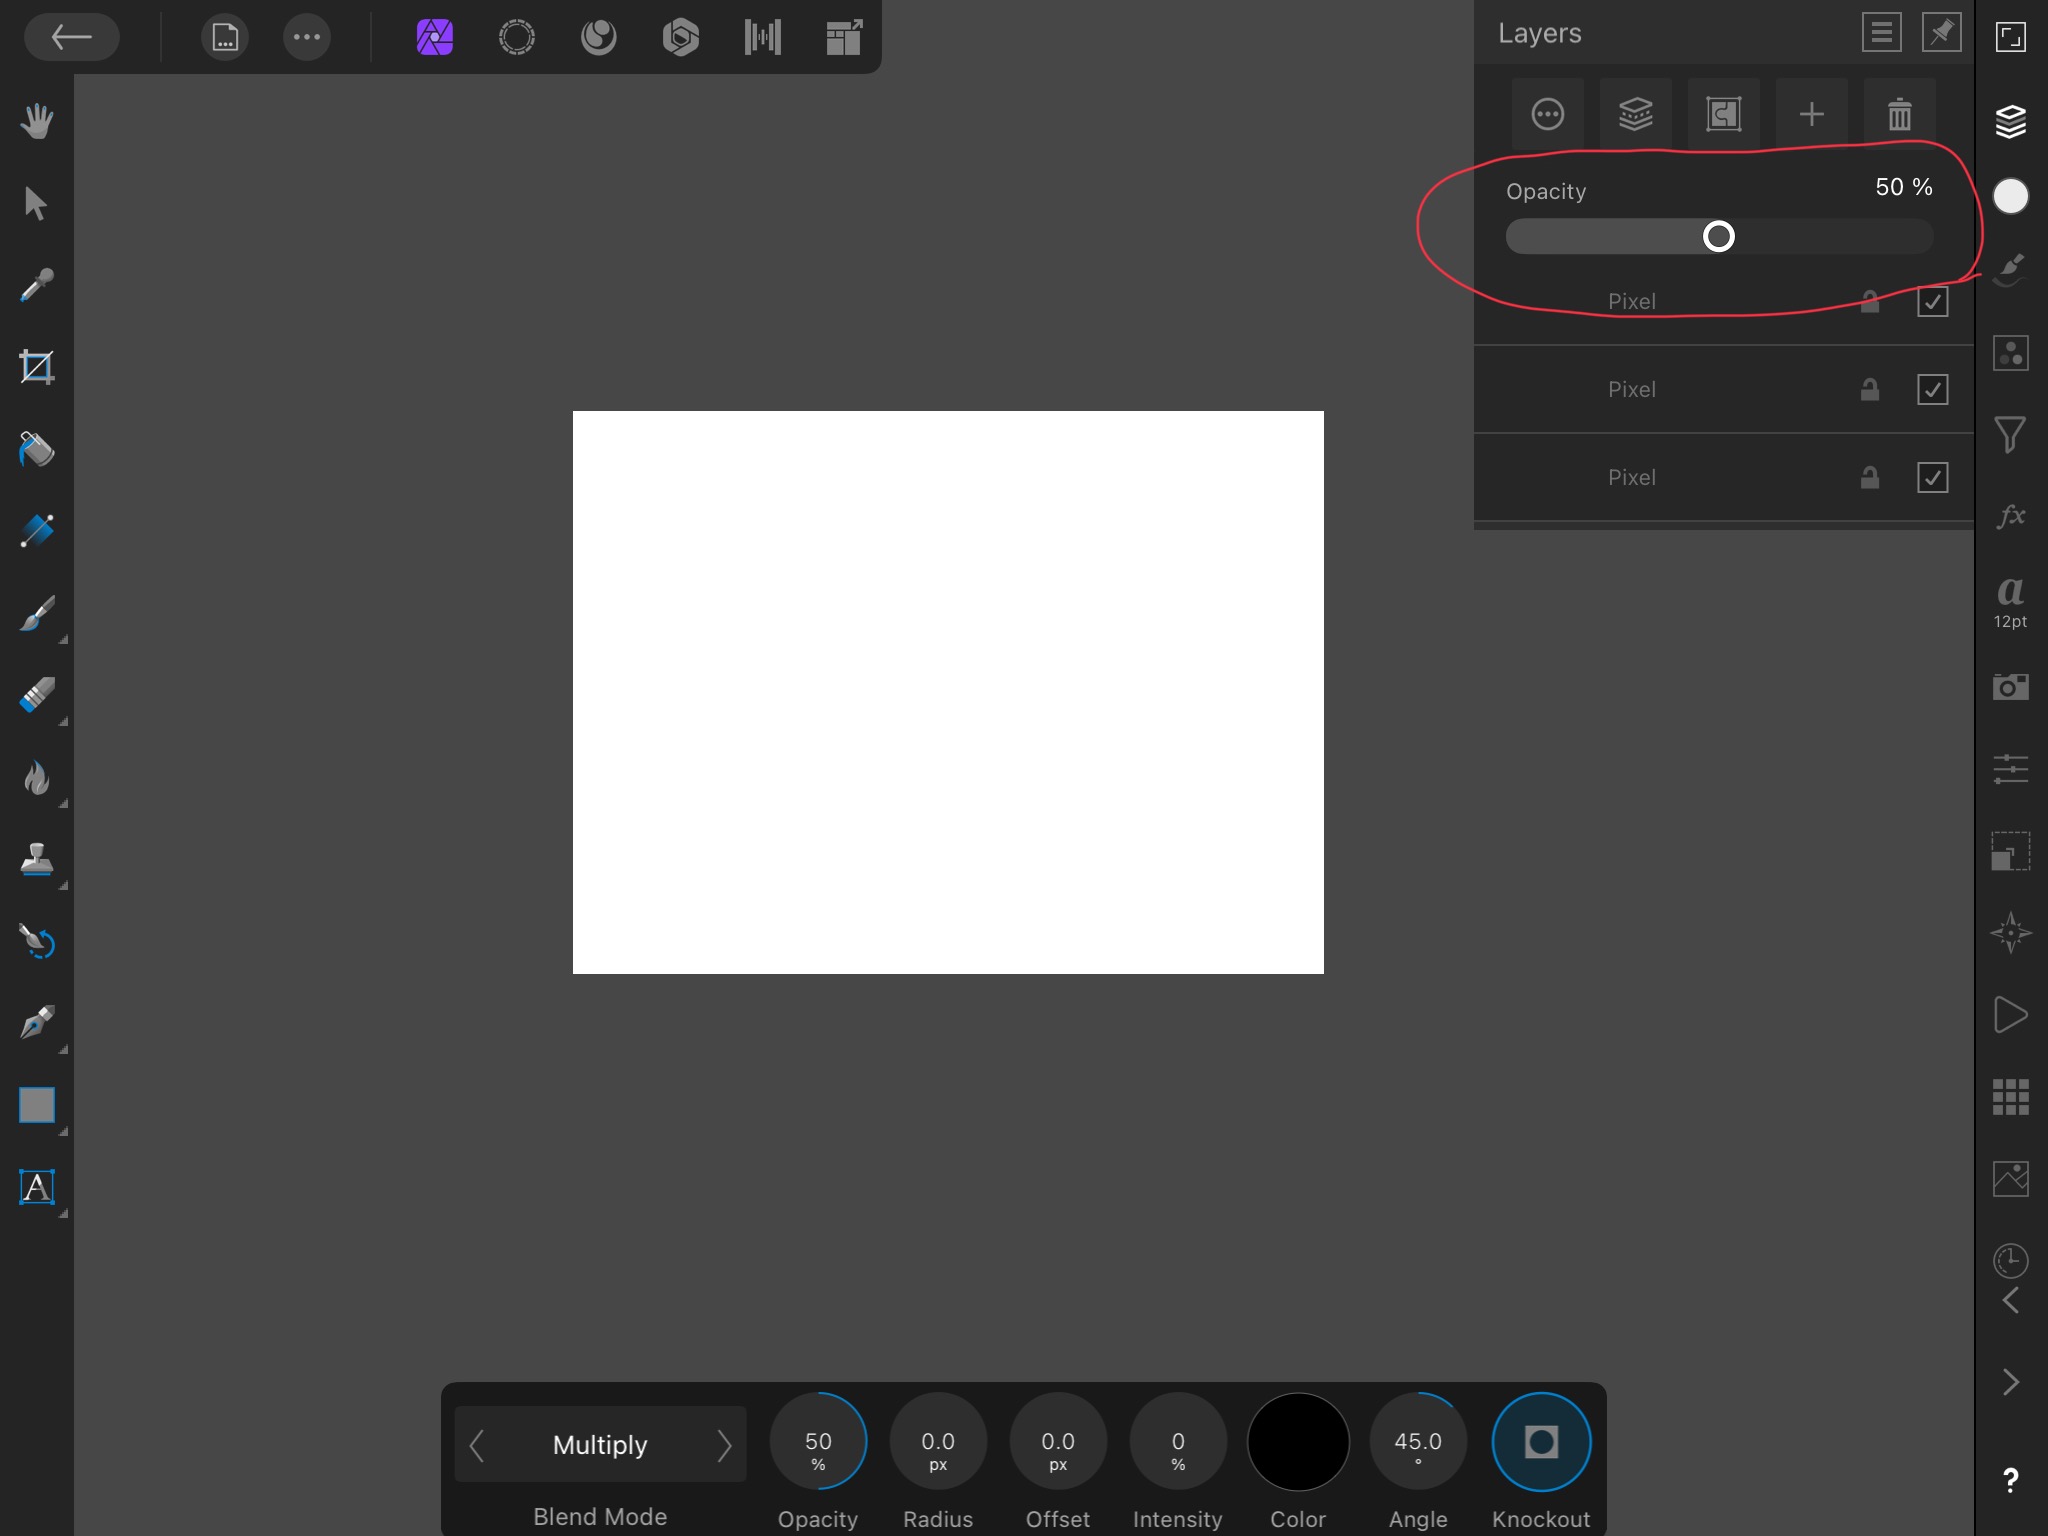The image size is (2048, 1536).
Task: Adjust the layer Opacity slider handle
Action: click(x=1719, y=236)
